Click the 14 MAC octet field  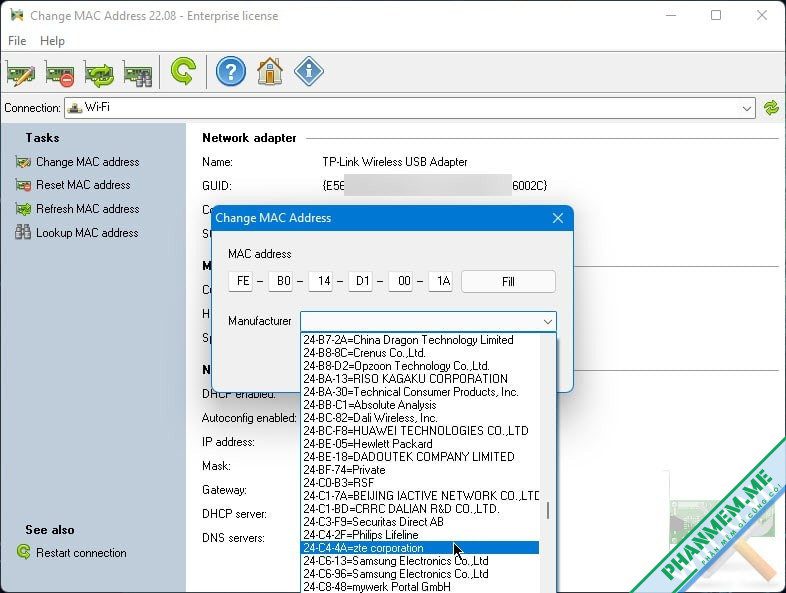click(320, 281)
